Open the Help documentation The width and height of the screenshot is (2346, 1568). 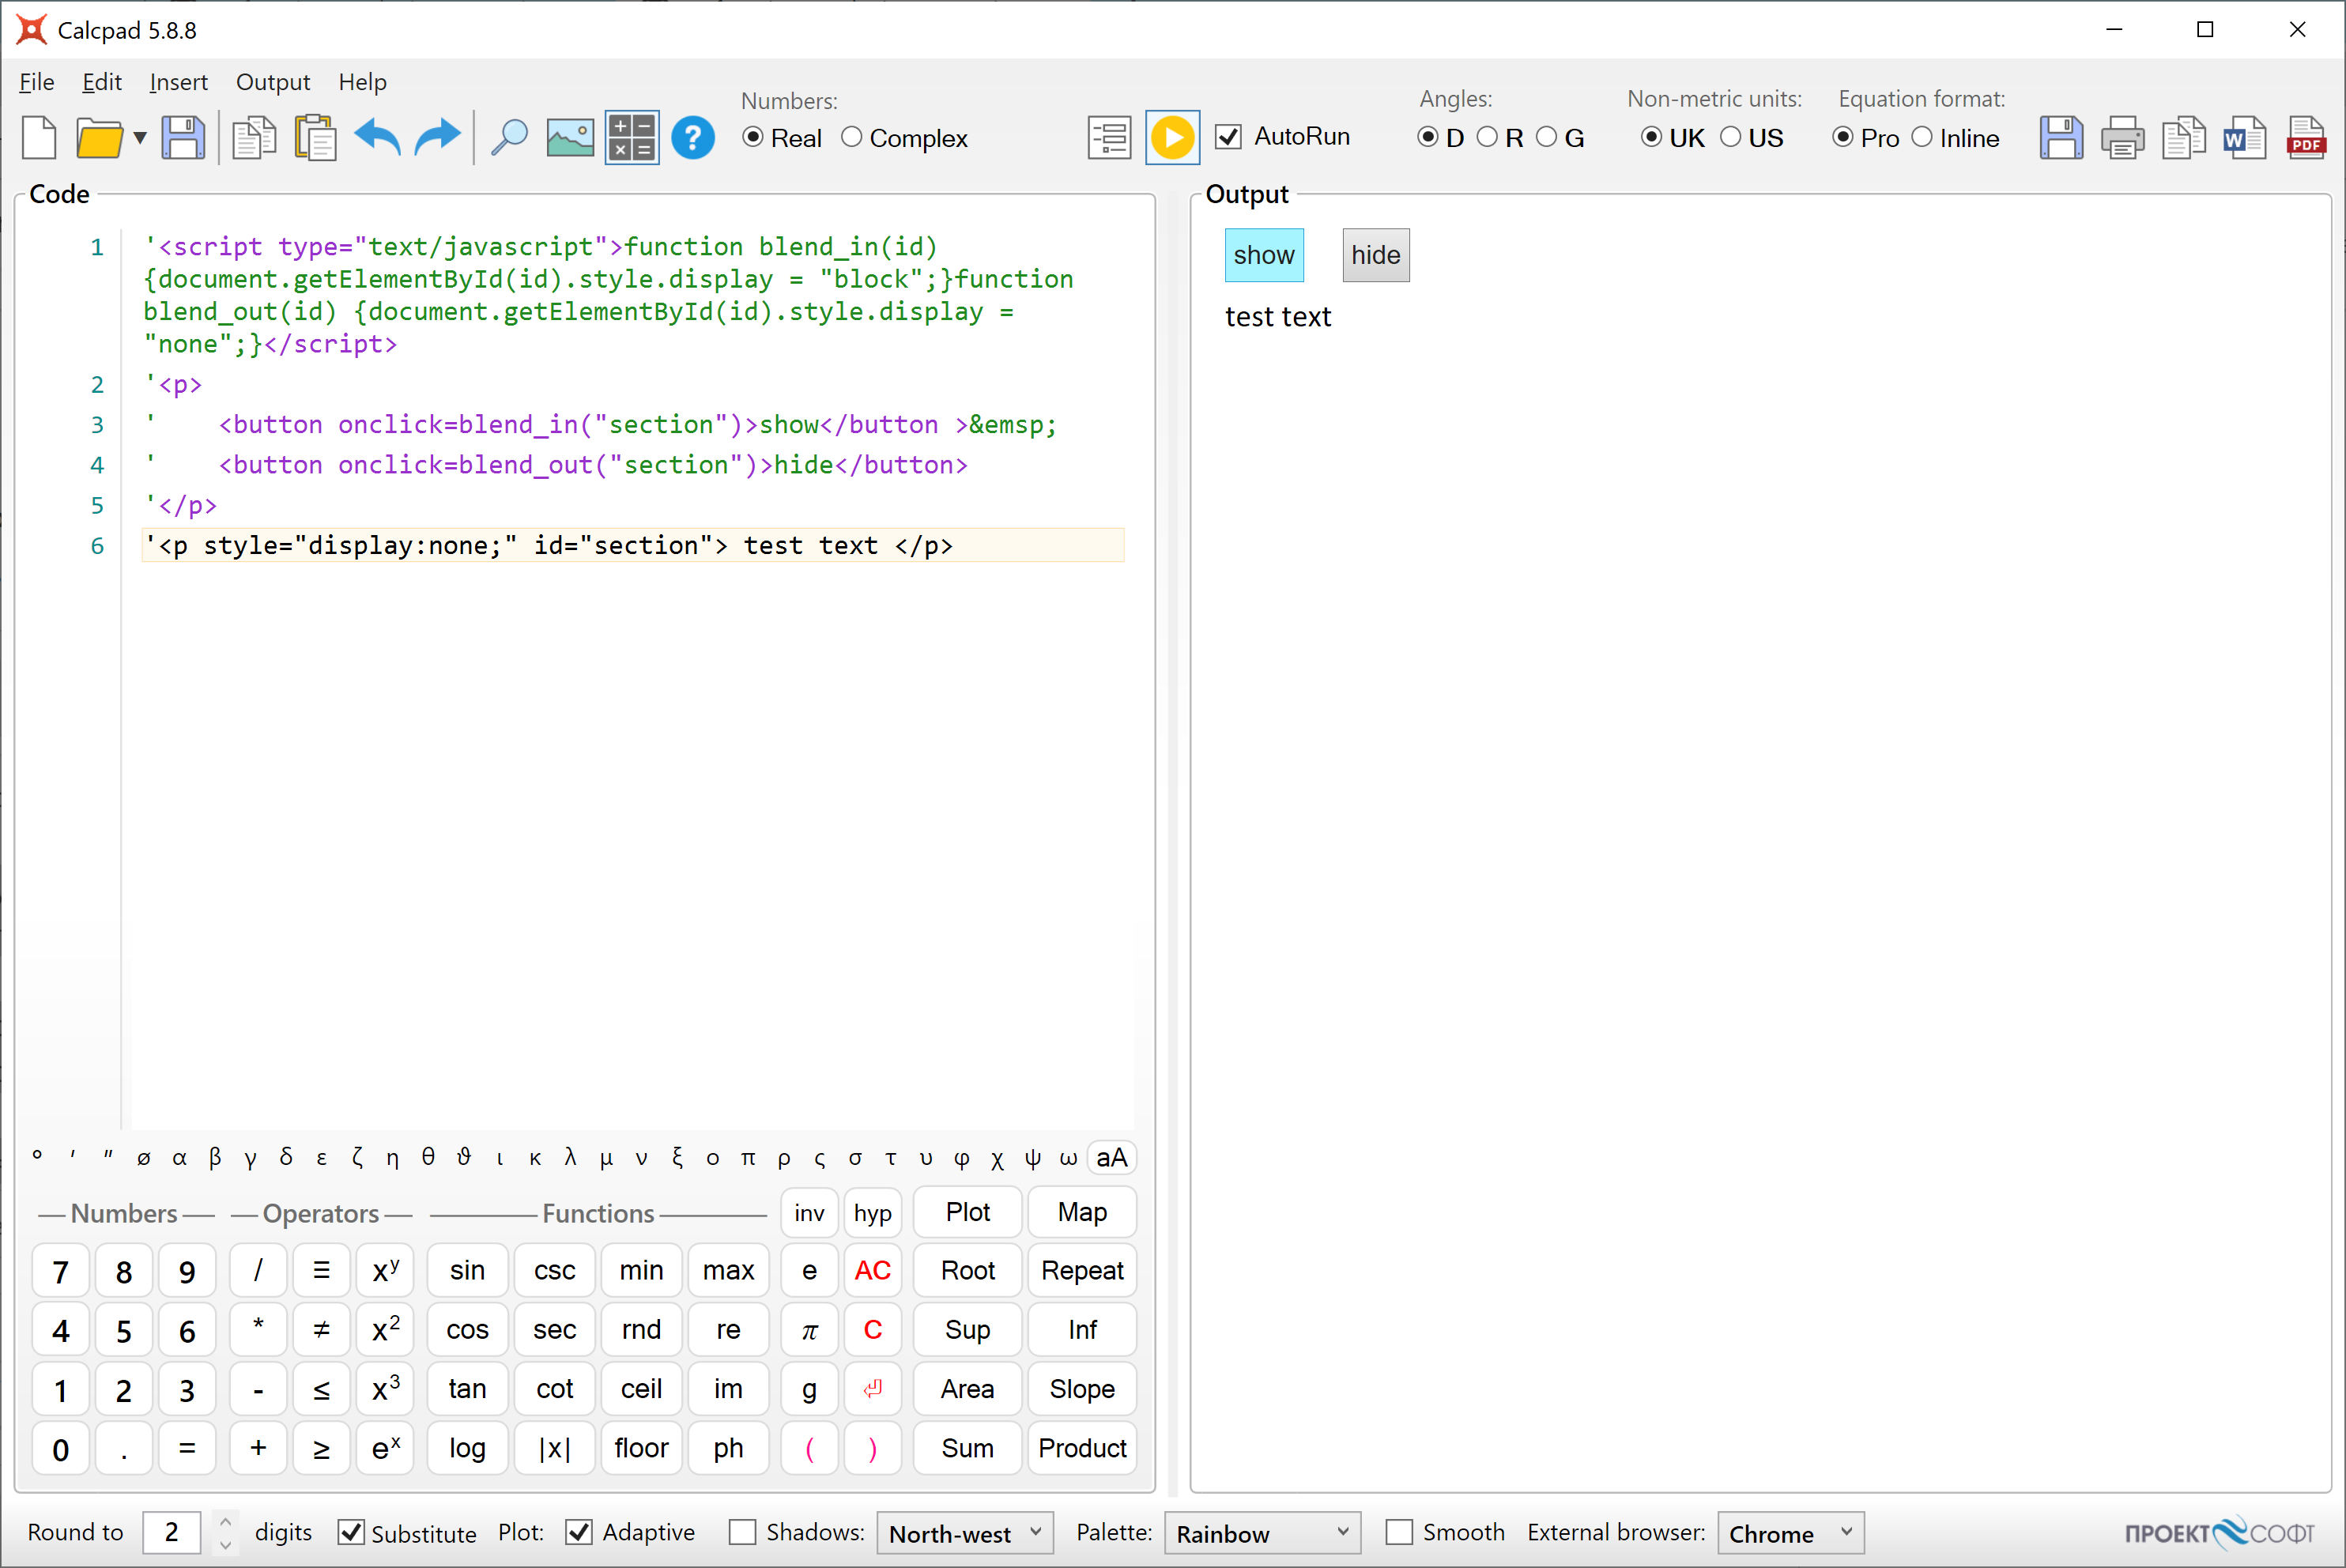(694, 137)
